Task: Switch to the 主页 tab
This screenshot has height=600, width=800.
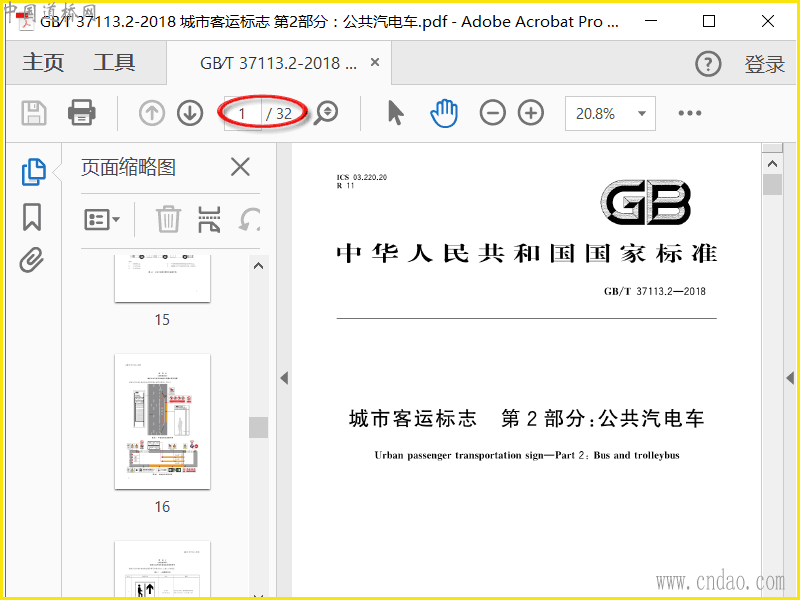Action: [x=43, y=63]
